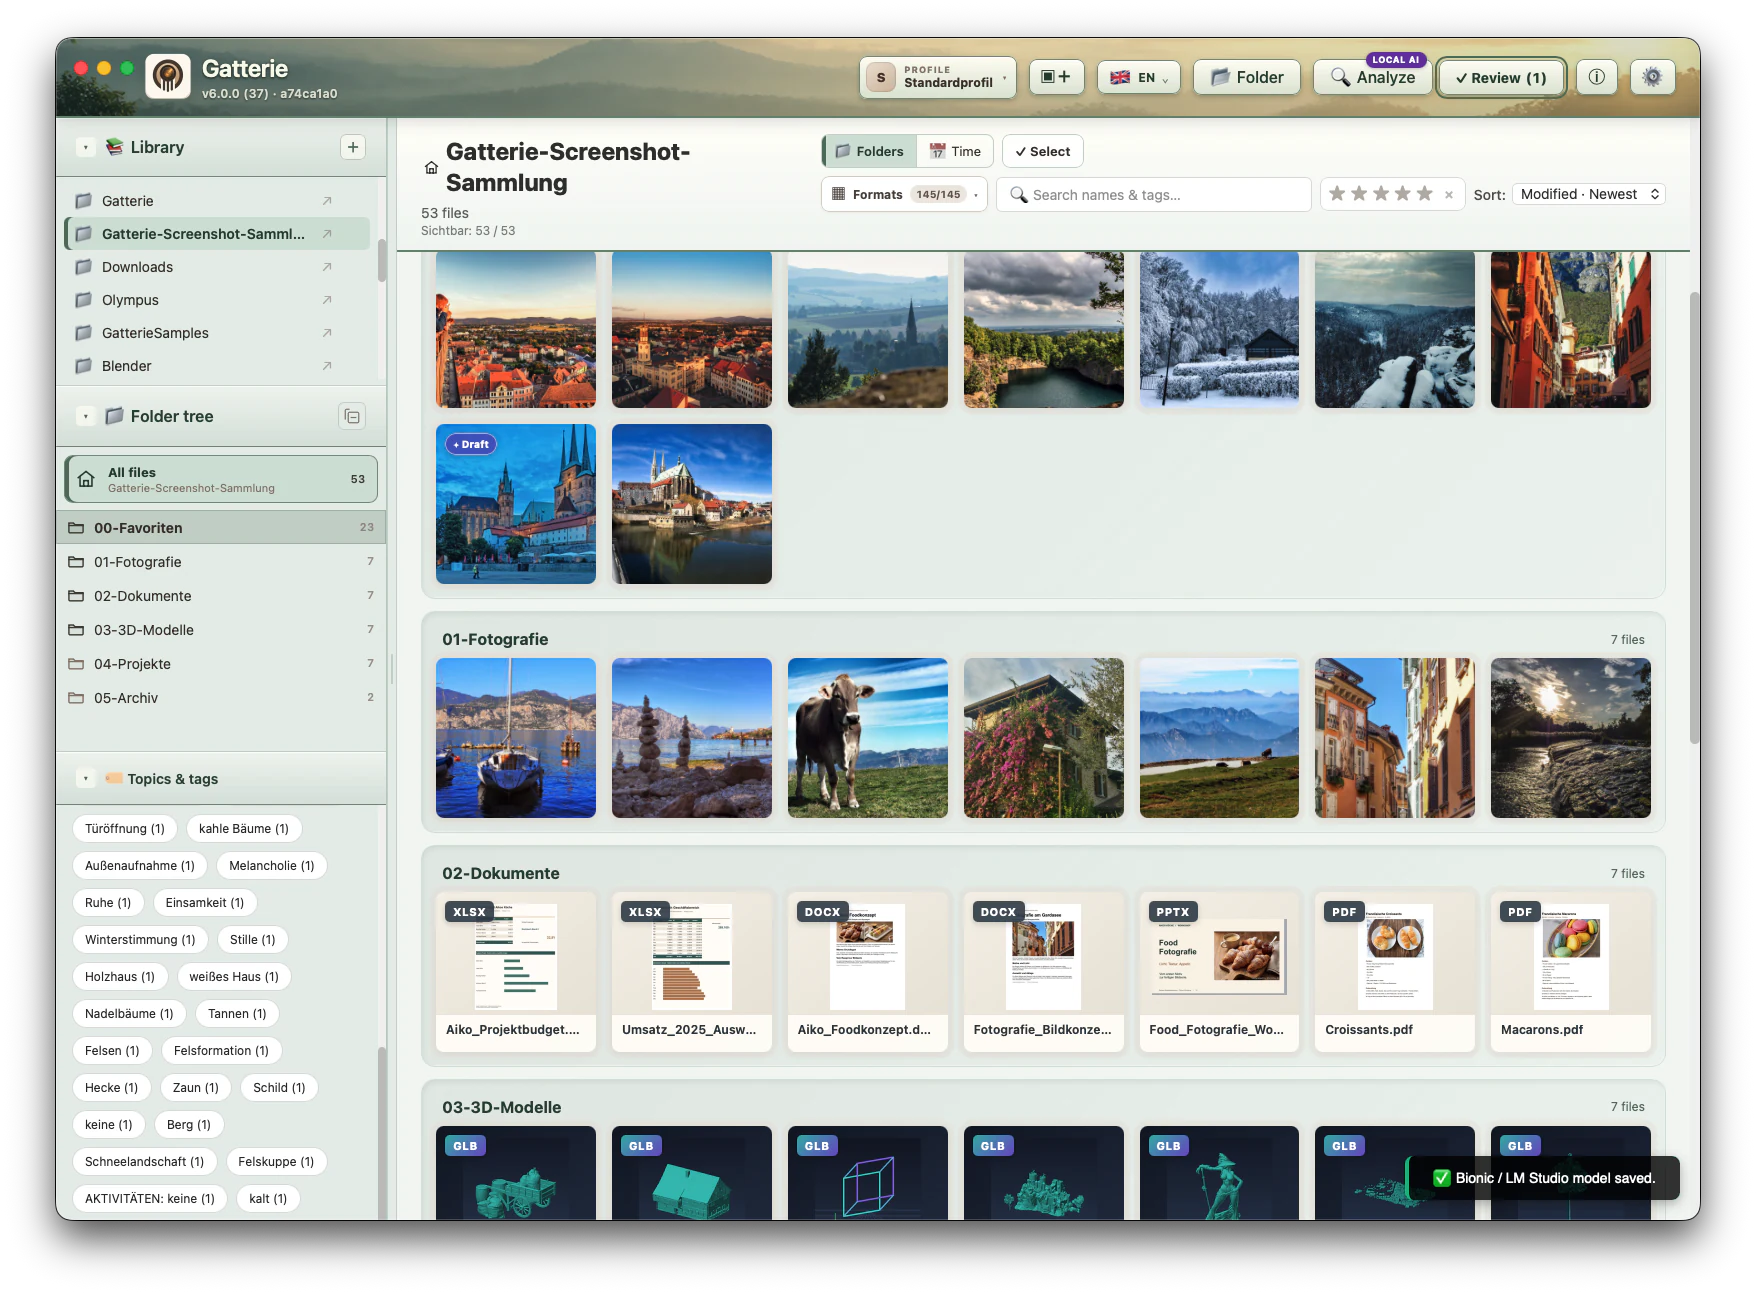Click the Analyze local AI button
This screenshot has height=1294, width=1756.
point(1373,77)
